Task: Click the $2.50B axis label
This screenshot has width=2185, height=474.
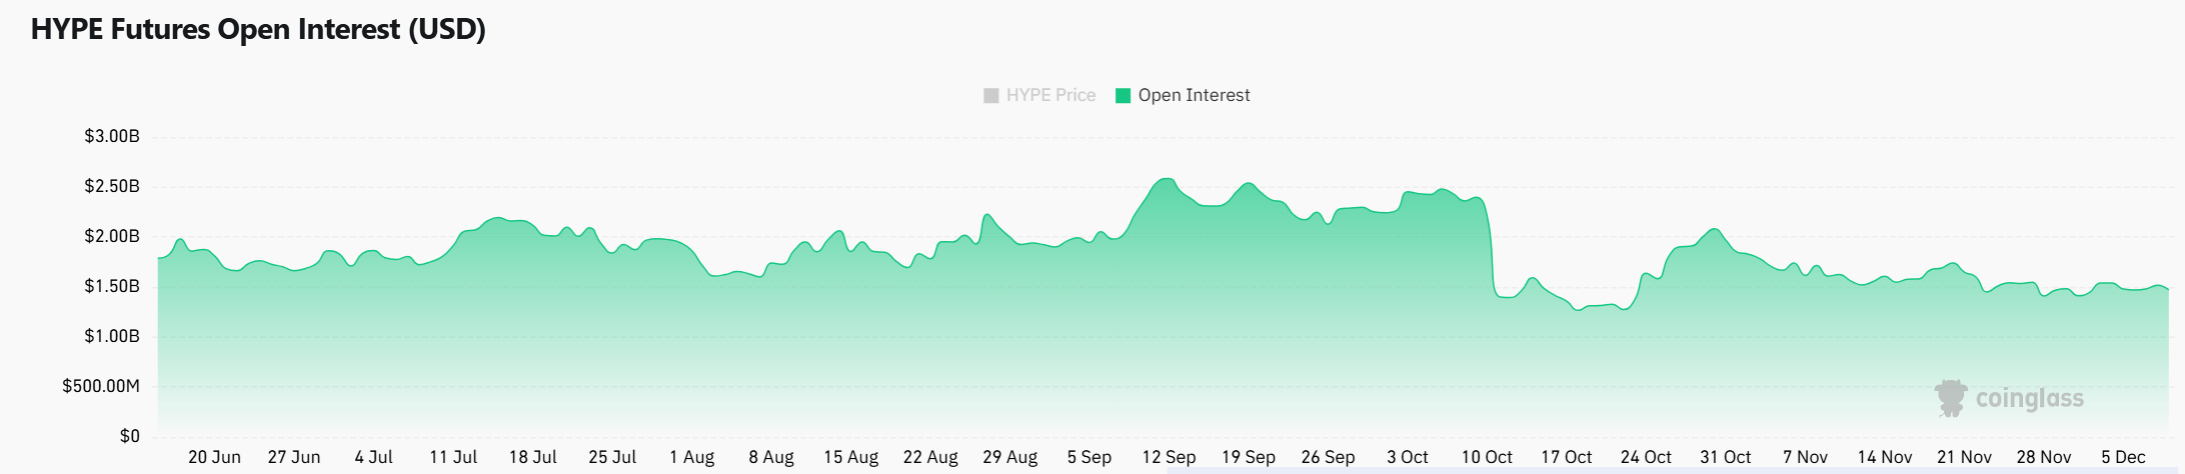Action: (x=112, y=187)
